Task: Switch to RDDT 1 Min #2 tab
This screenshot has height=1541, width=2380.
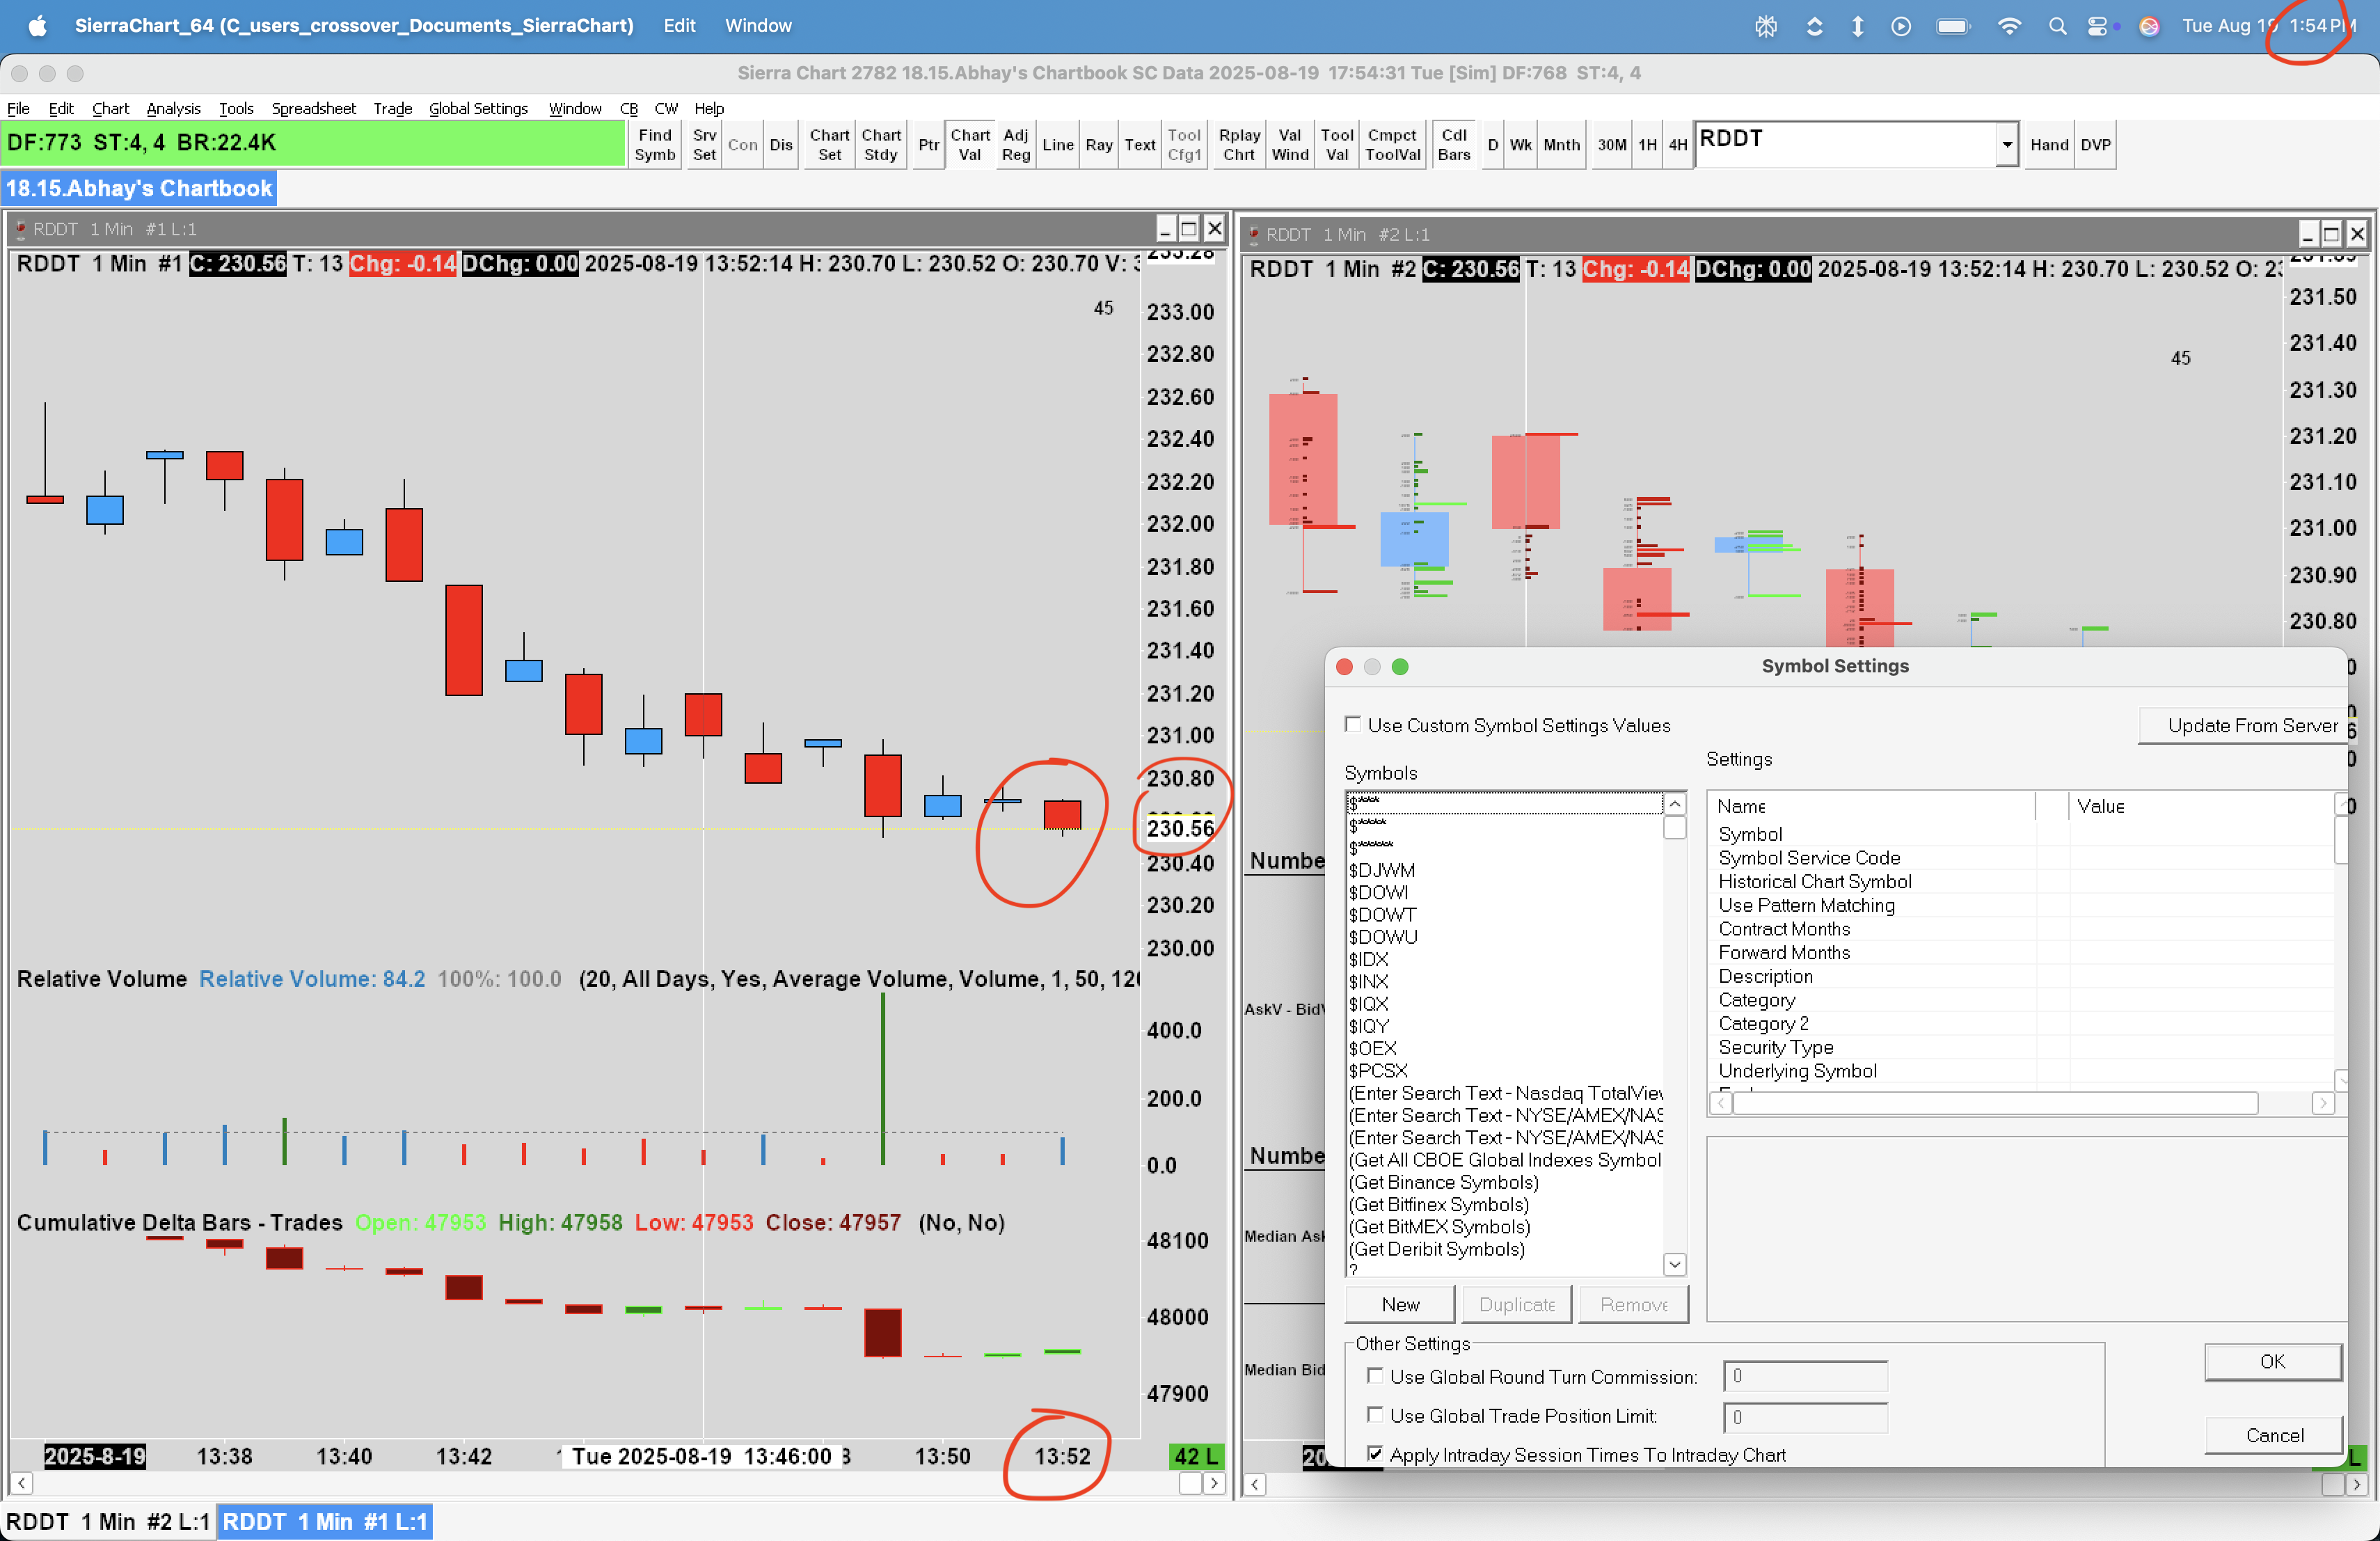Action: (107, 1521)
